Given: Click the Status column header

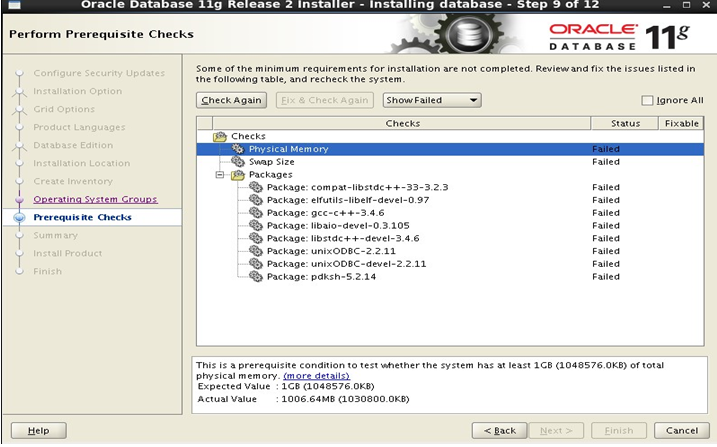Looking at the screenshot, I should tap(625, 123).
